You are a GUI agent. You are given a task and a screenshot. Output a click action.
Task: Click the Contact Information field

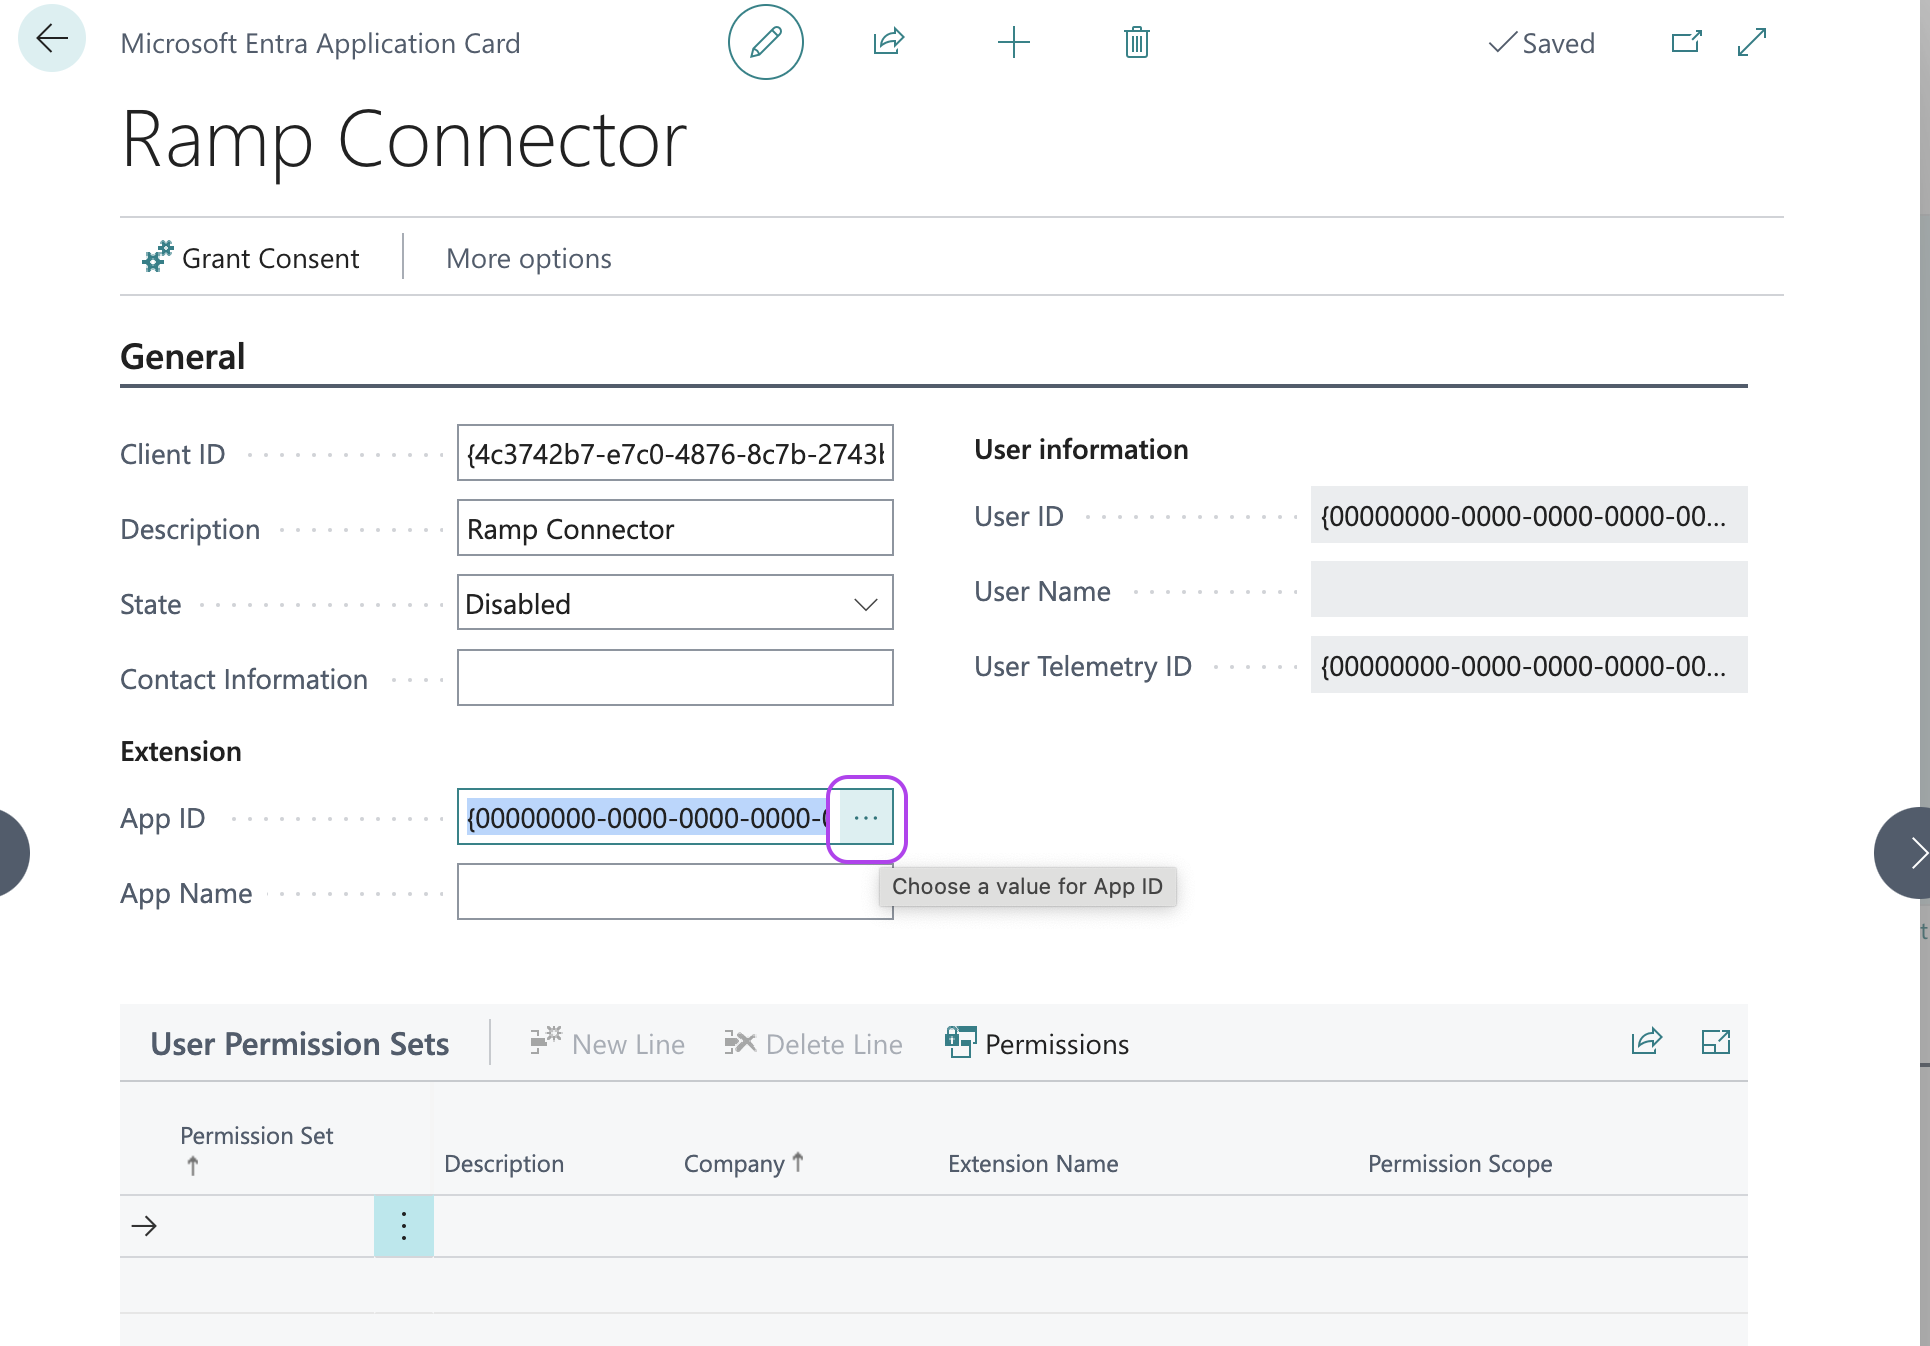(x=675, y=678)
